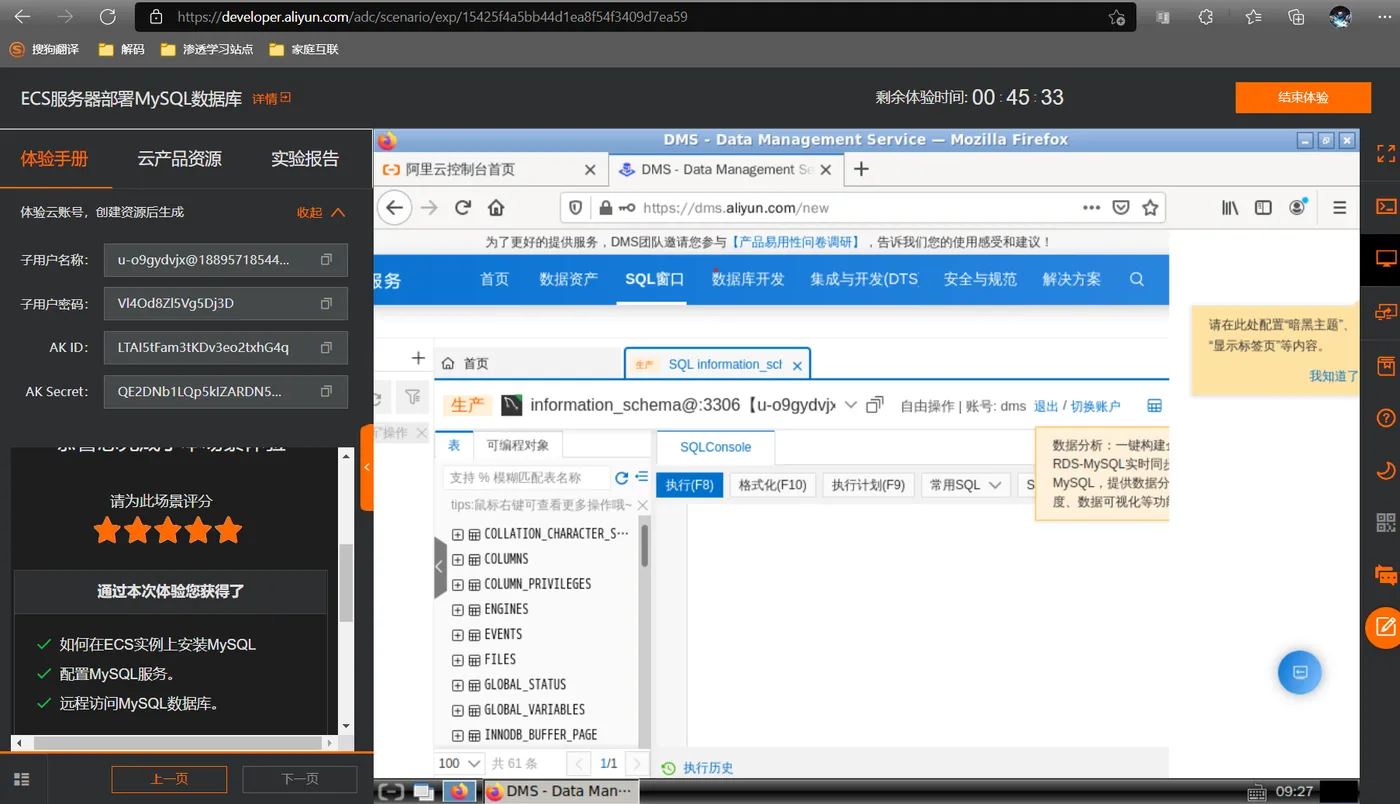The image size is (1400, 804).
Task: Click the 切换账户 switch account link
Action: (1095, 406)
